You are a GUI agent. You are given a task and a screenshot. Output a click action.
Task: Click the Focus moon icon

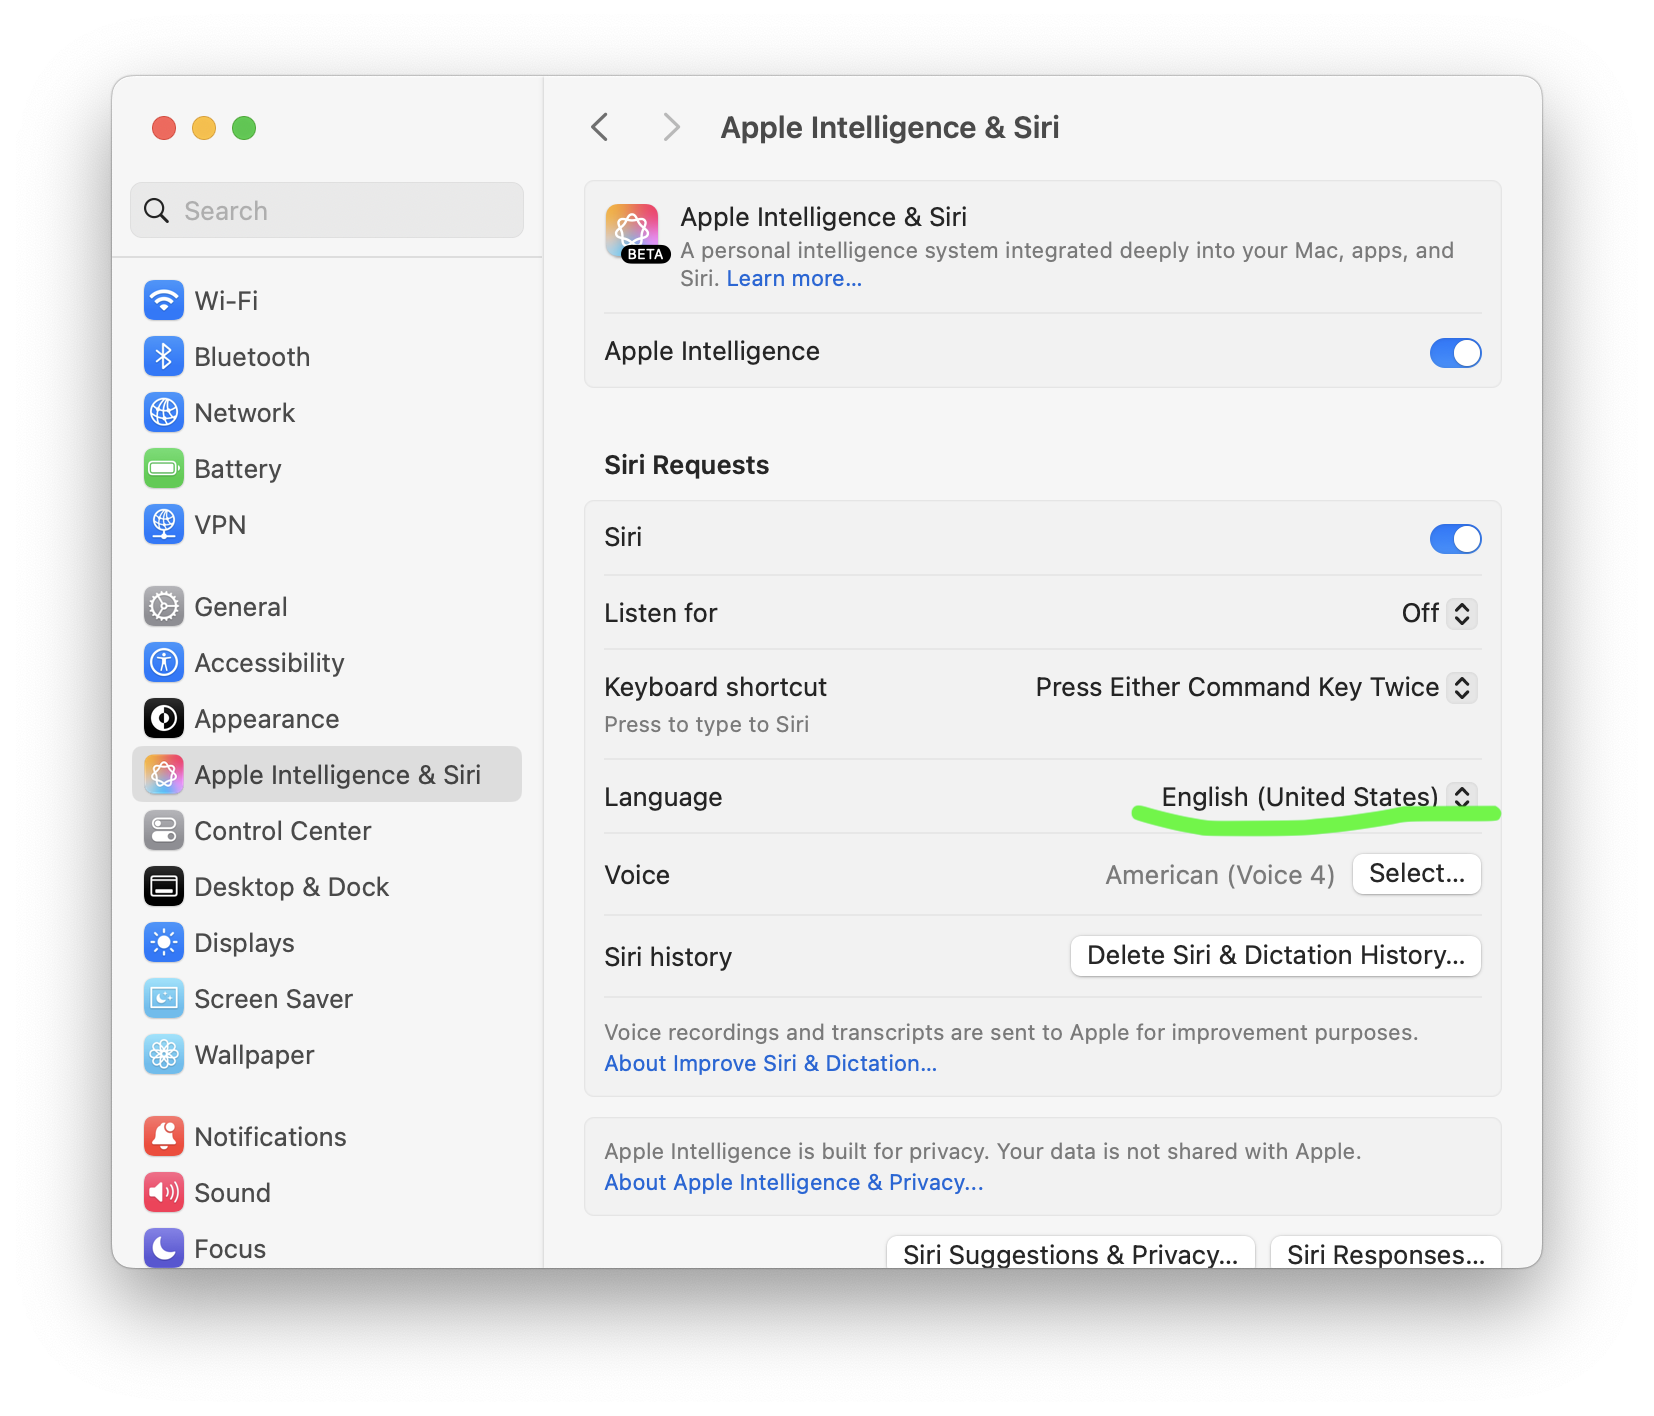click(x=164, y=1247)
